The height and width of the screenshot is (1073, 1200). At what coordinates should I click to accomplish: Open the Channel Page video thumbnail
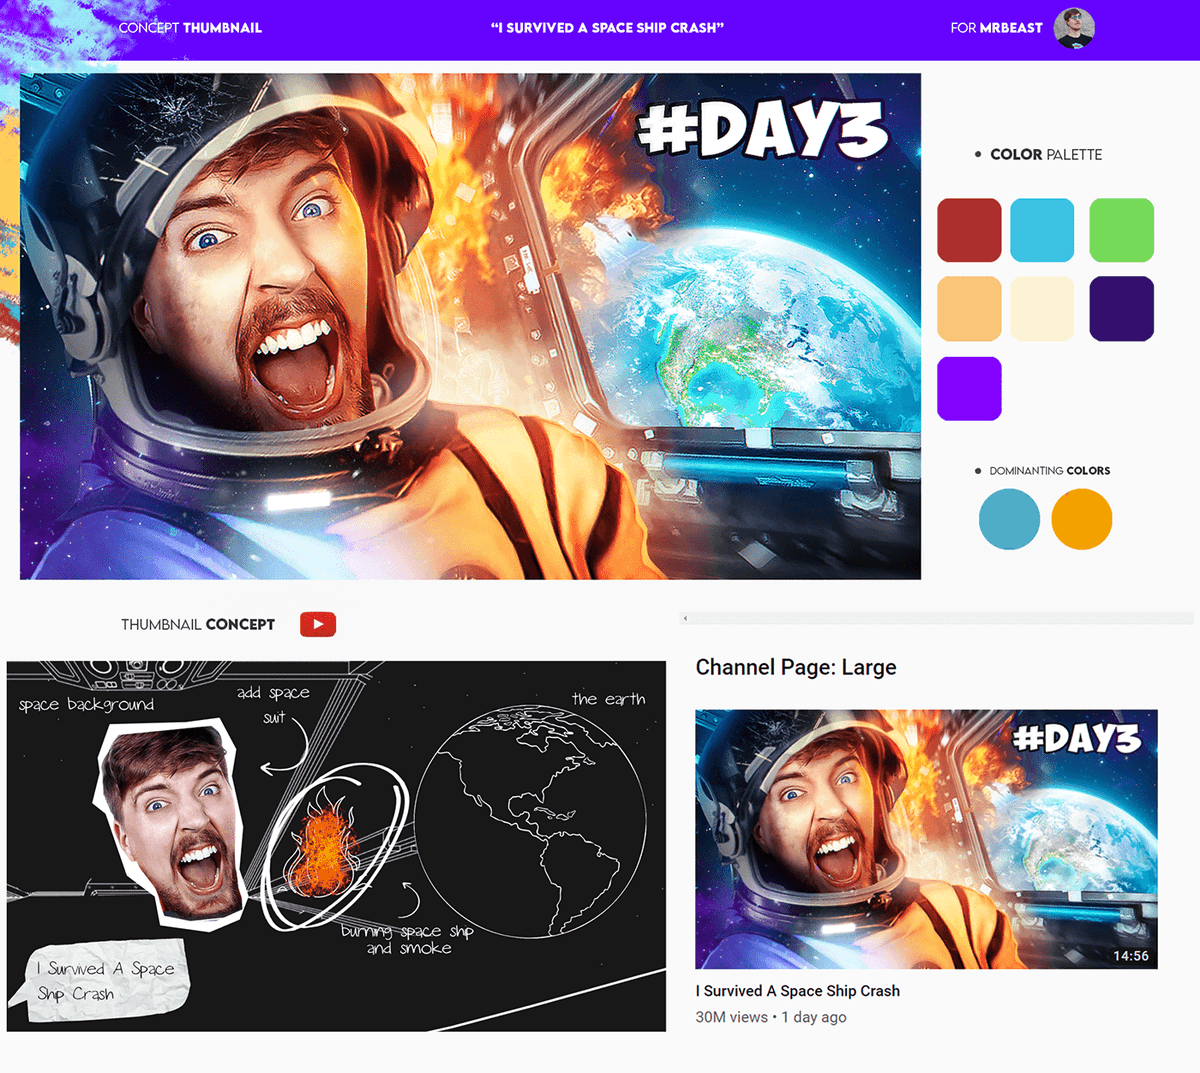point(926,839)
